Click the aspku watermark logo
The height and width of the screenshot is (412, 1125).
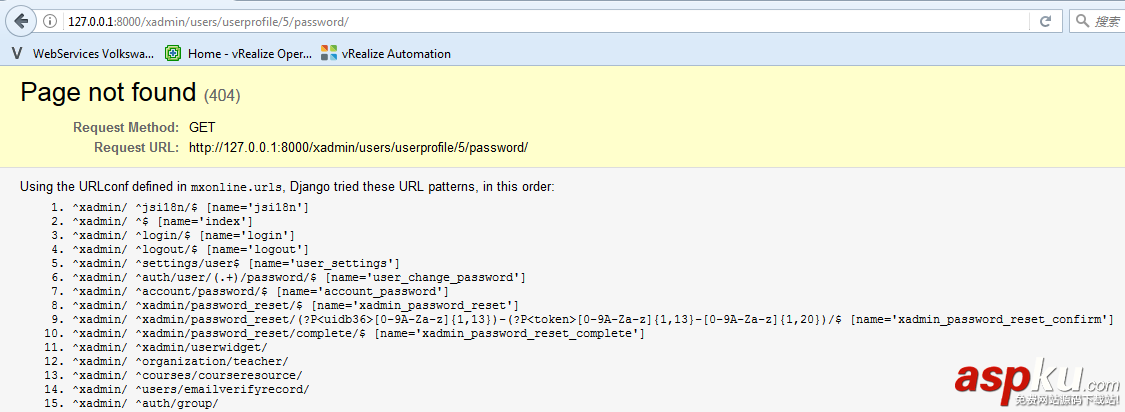[1035, 382]
